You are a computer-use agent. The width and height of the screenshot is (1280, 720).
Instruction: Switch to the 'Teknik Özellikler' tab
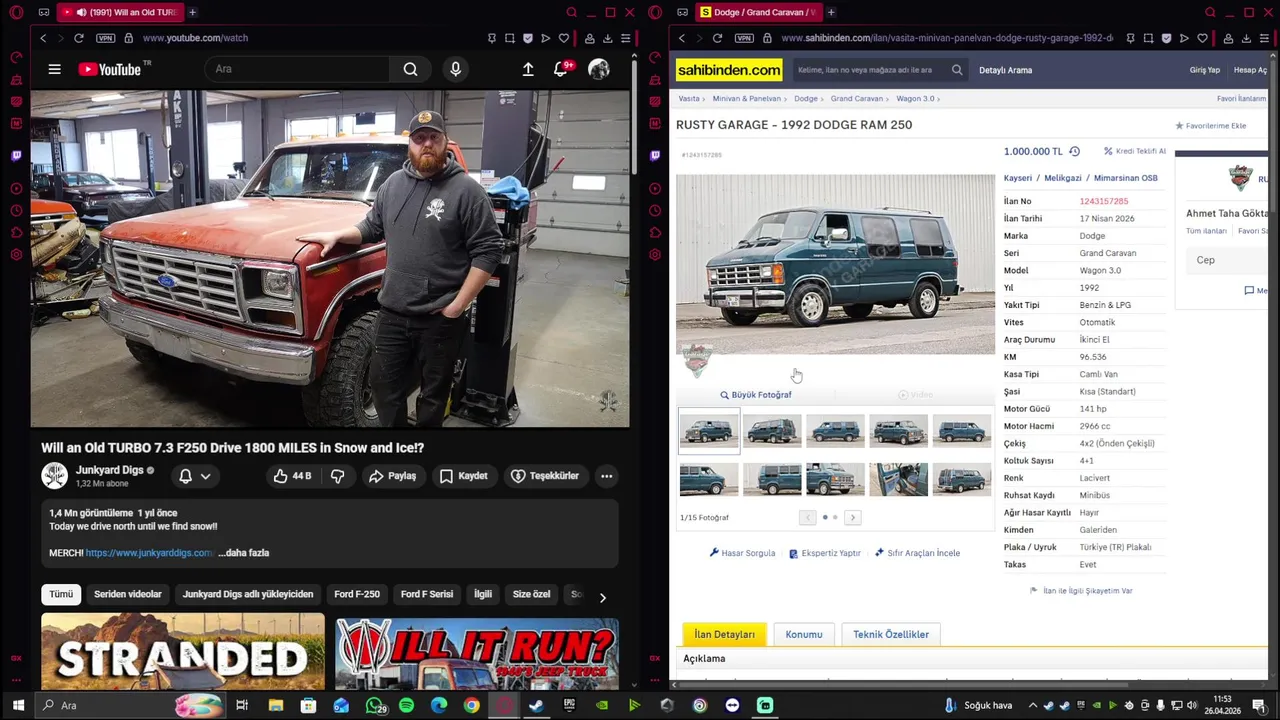tap(891, 634)
